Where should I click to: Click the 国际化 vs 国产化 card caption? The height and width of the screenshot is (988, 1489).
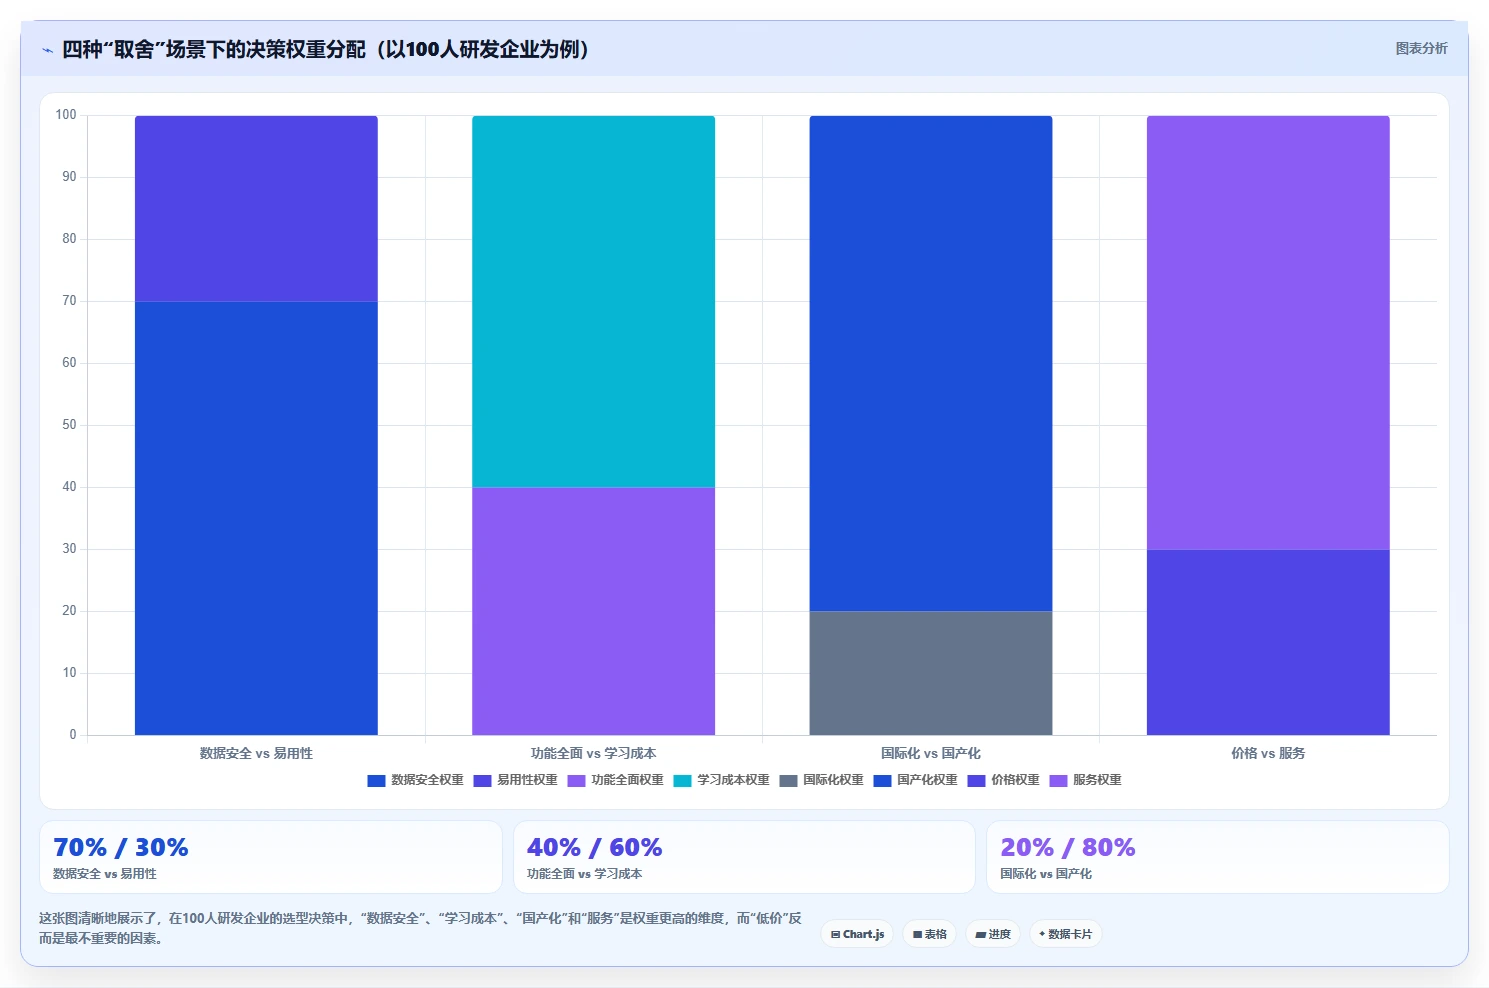1046,874
